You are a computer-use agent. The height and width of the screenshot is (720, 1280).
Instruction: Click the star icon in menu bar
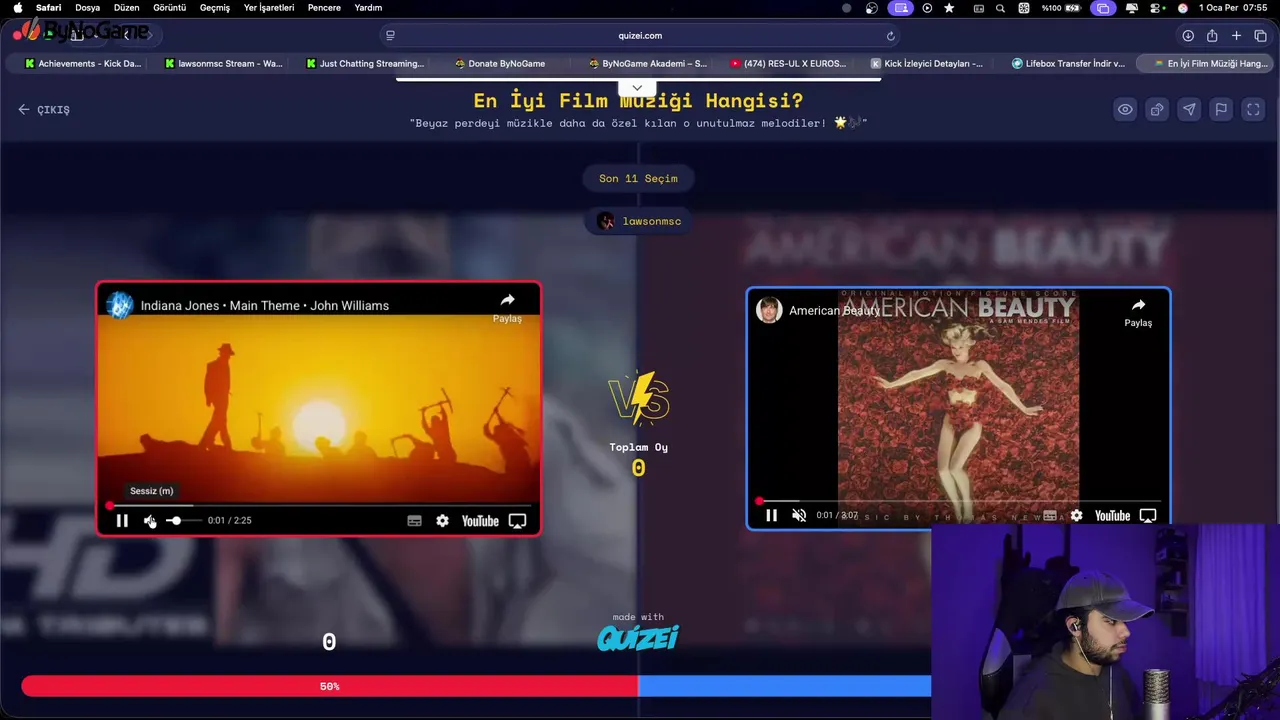pos(949,8)
